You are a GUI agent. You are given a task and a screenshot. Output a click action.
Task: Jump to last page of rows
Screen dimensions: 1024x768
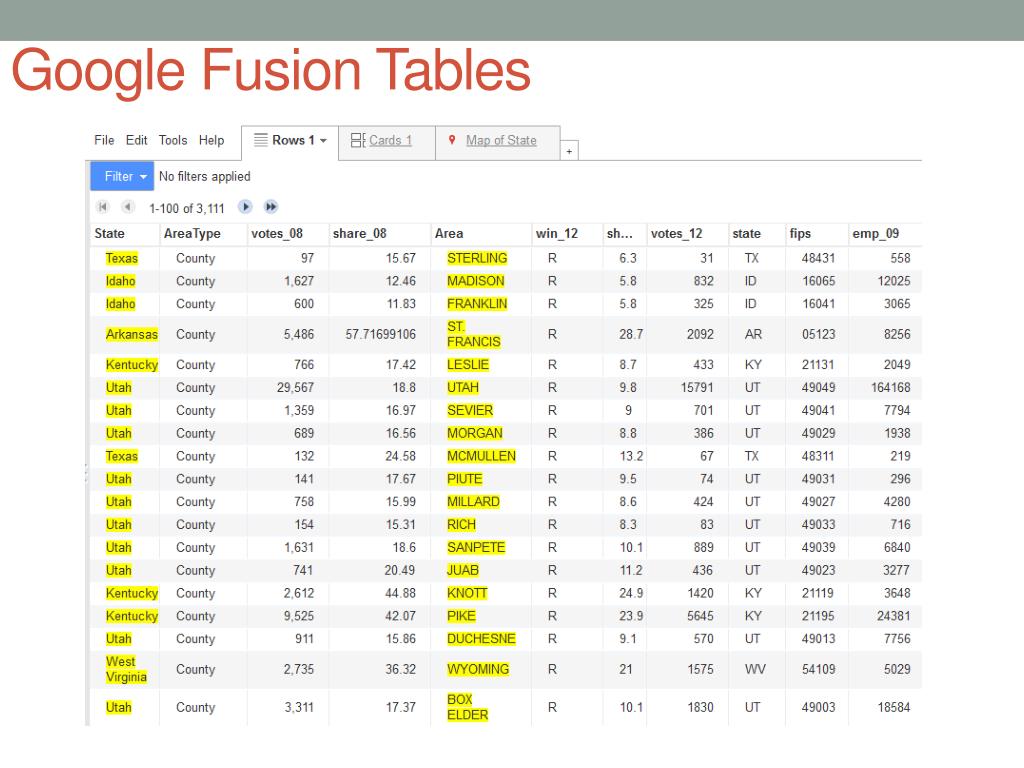pyautogui.click(x=271, y=207)
